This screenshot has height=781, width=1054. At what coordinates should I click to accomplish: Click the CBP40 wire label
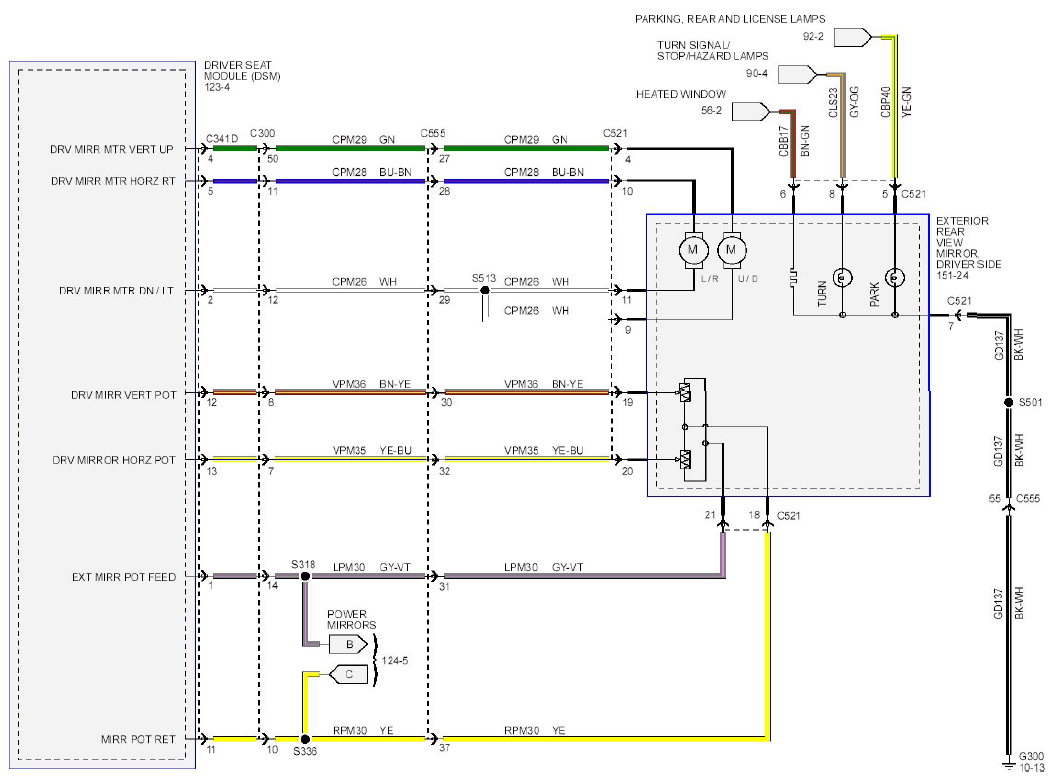point(885,102)
